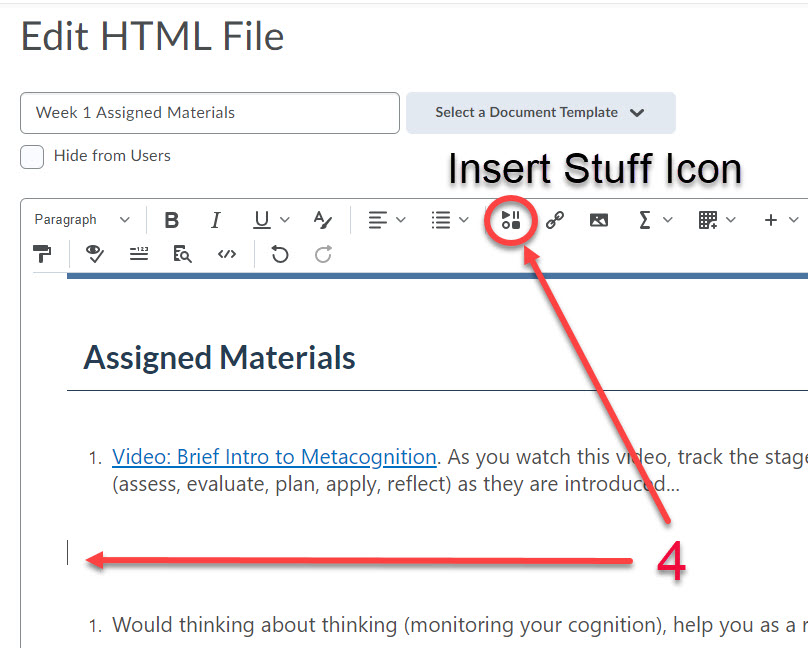
Task: Open the Video: Brief Intro to Metacognition link
Action: click(x=274, y=456)
